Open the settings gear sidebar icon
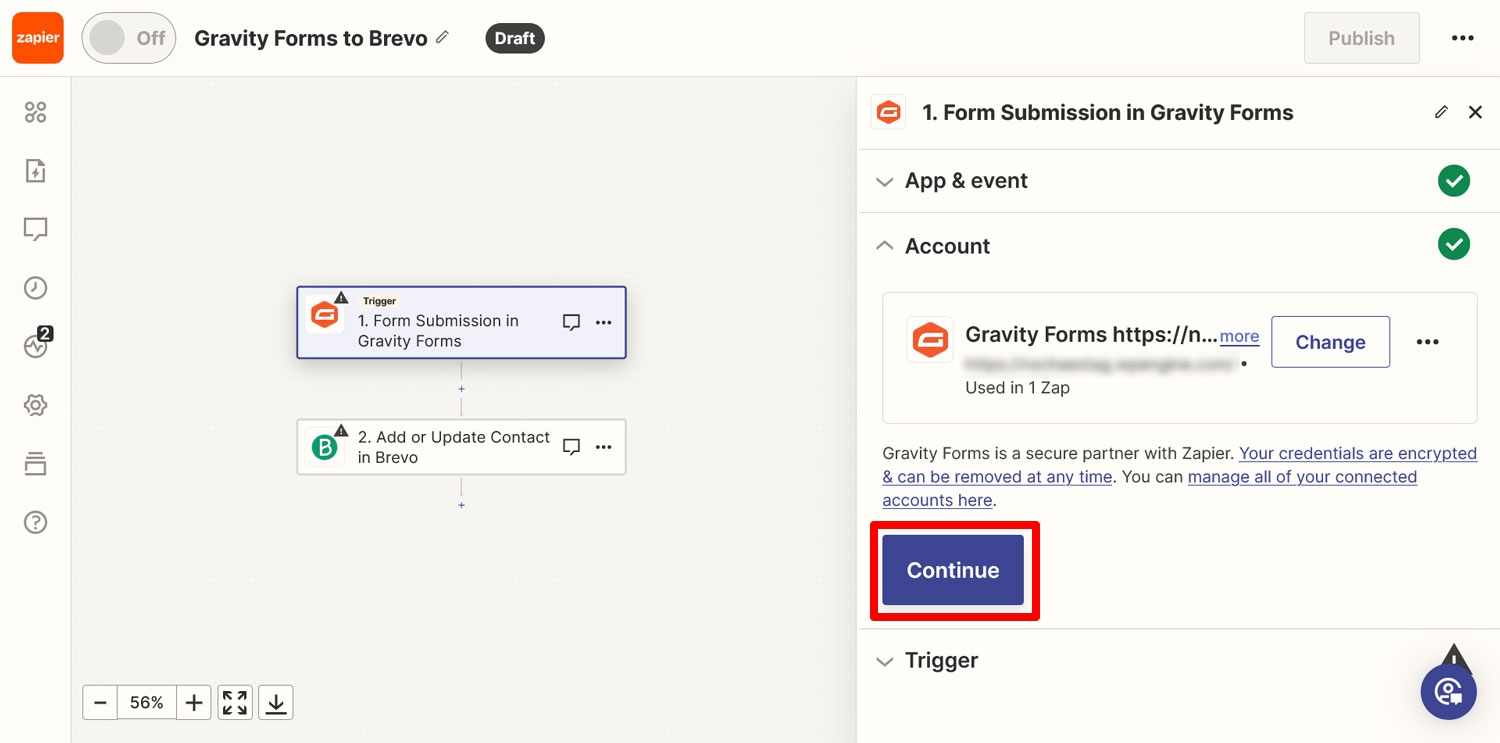The width and height of the screenshot is (1500, 743). pyautogui.click(x=36, y=405)
